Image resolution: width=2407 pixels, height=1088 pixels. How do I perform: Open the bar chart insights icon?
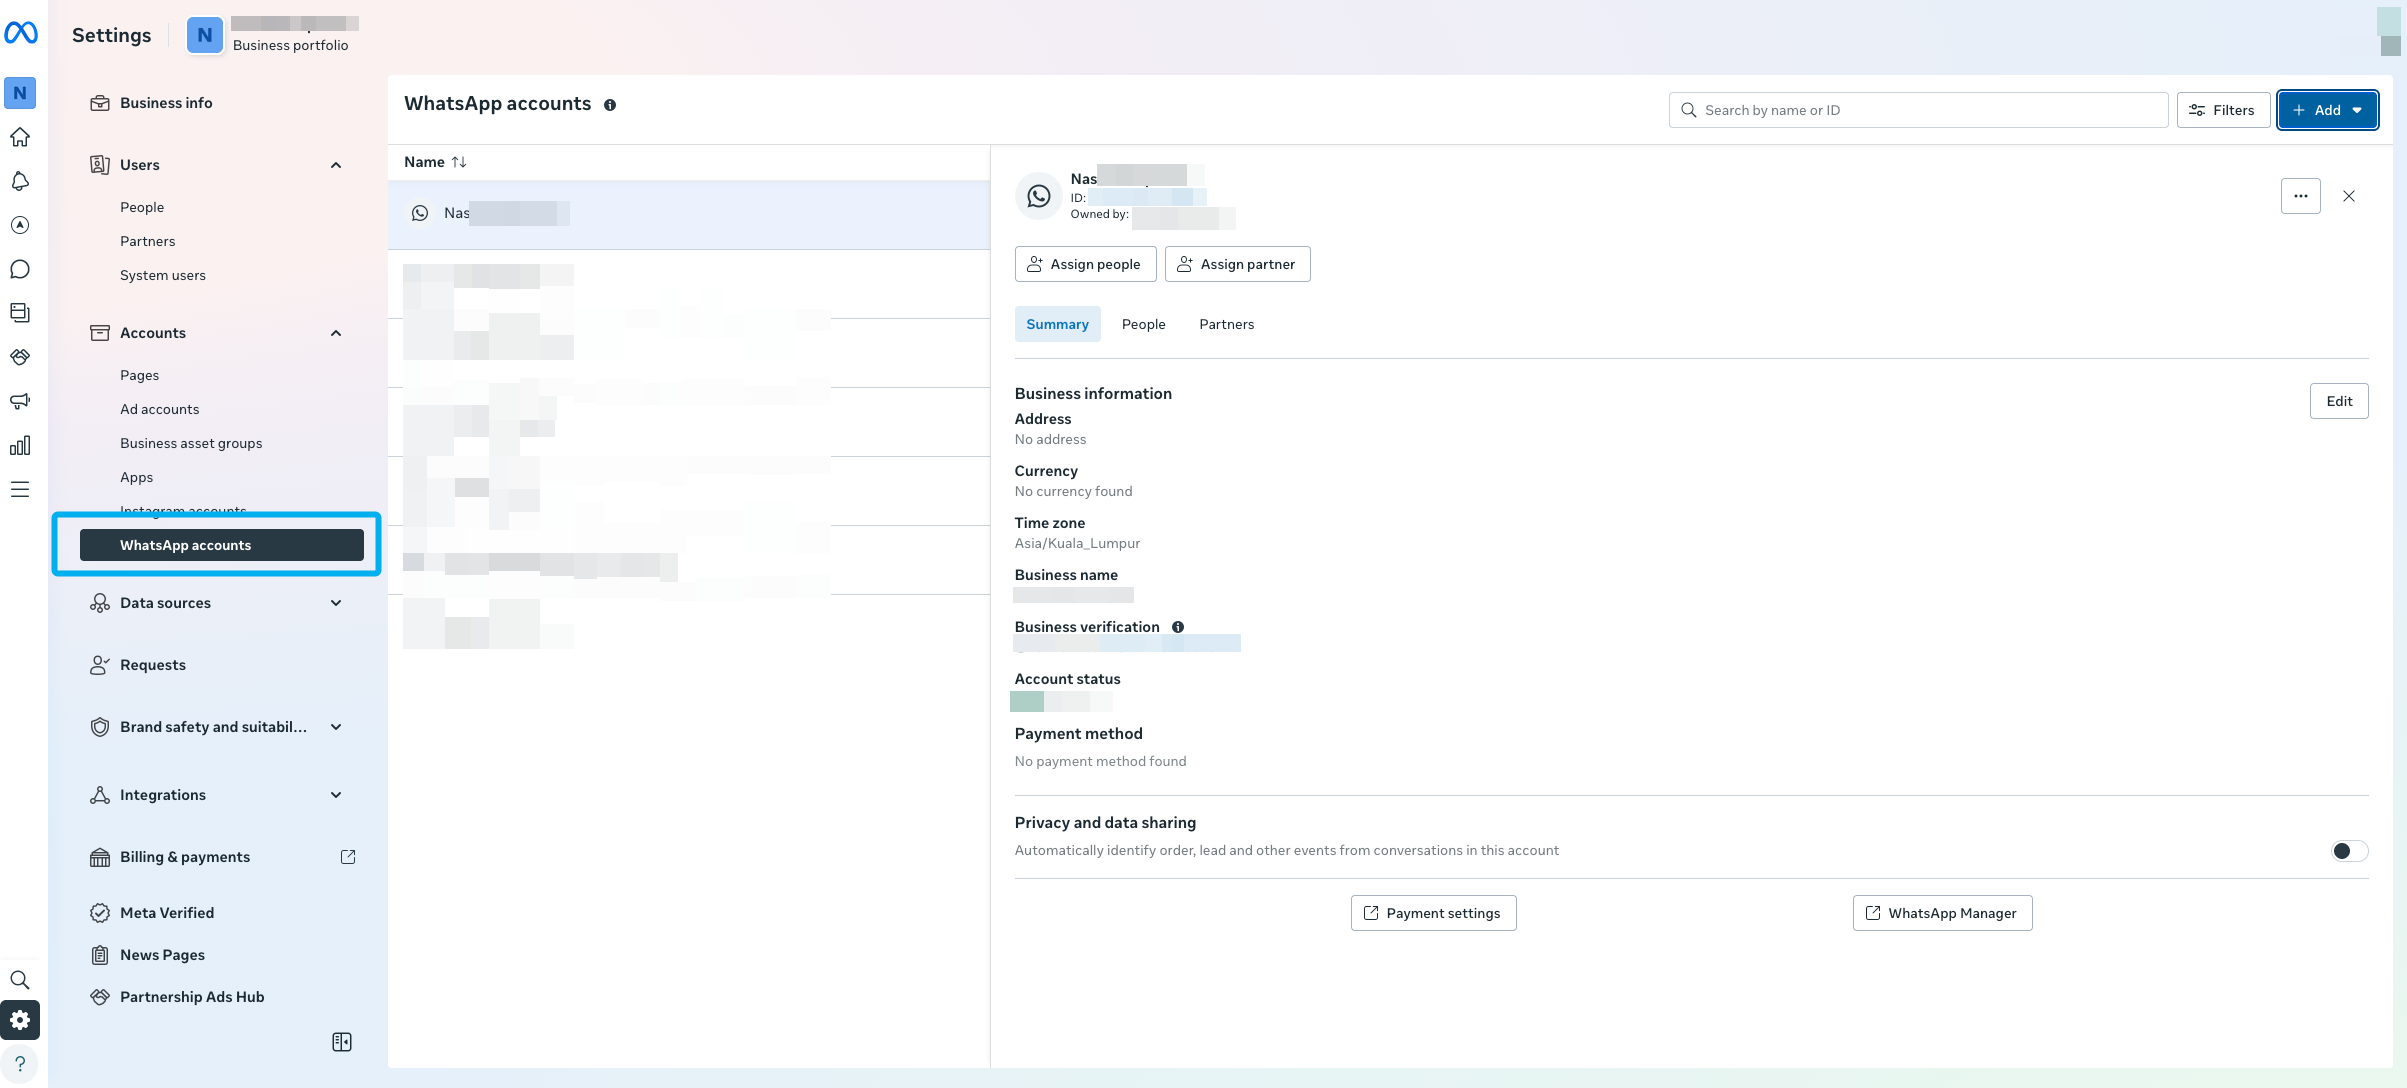click(x=20, y=445)
